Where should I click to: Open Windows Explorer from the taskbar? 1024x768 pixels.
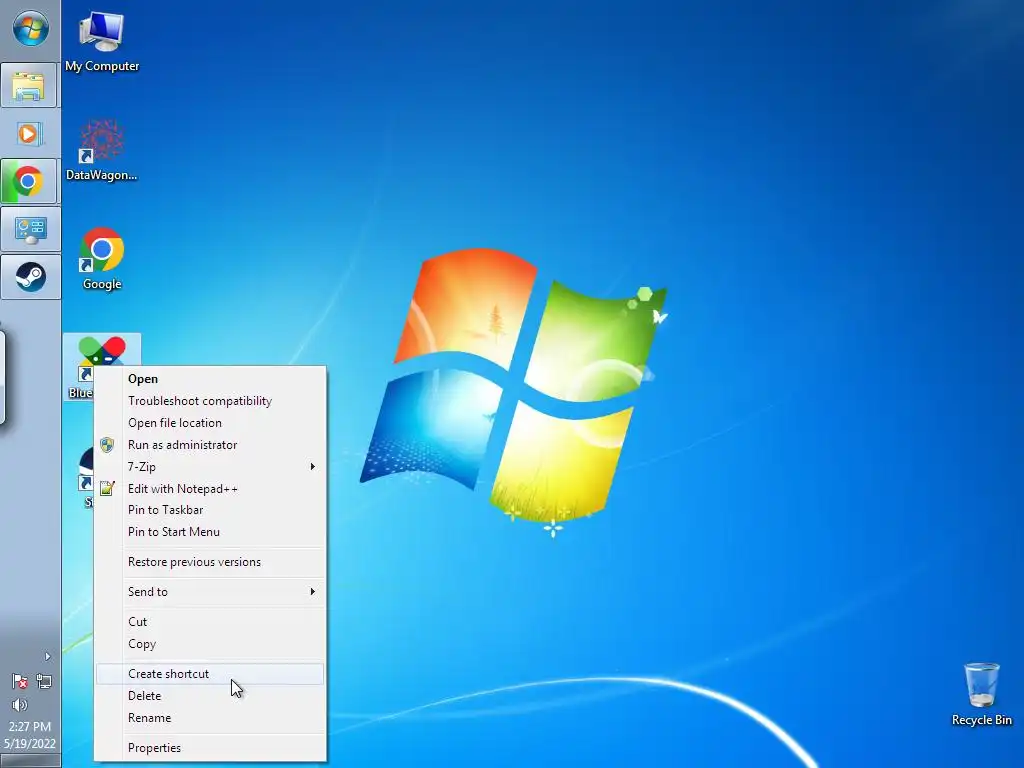pos(29,85)
